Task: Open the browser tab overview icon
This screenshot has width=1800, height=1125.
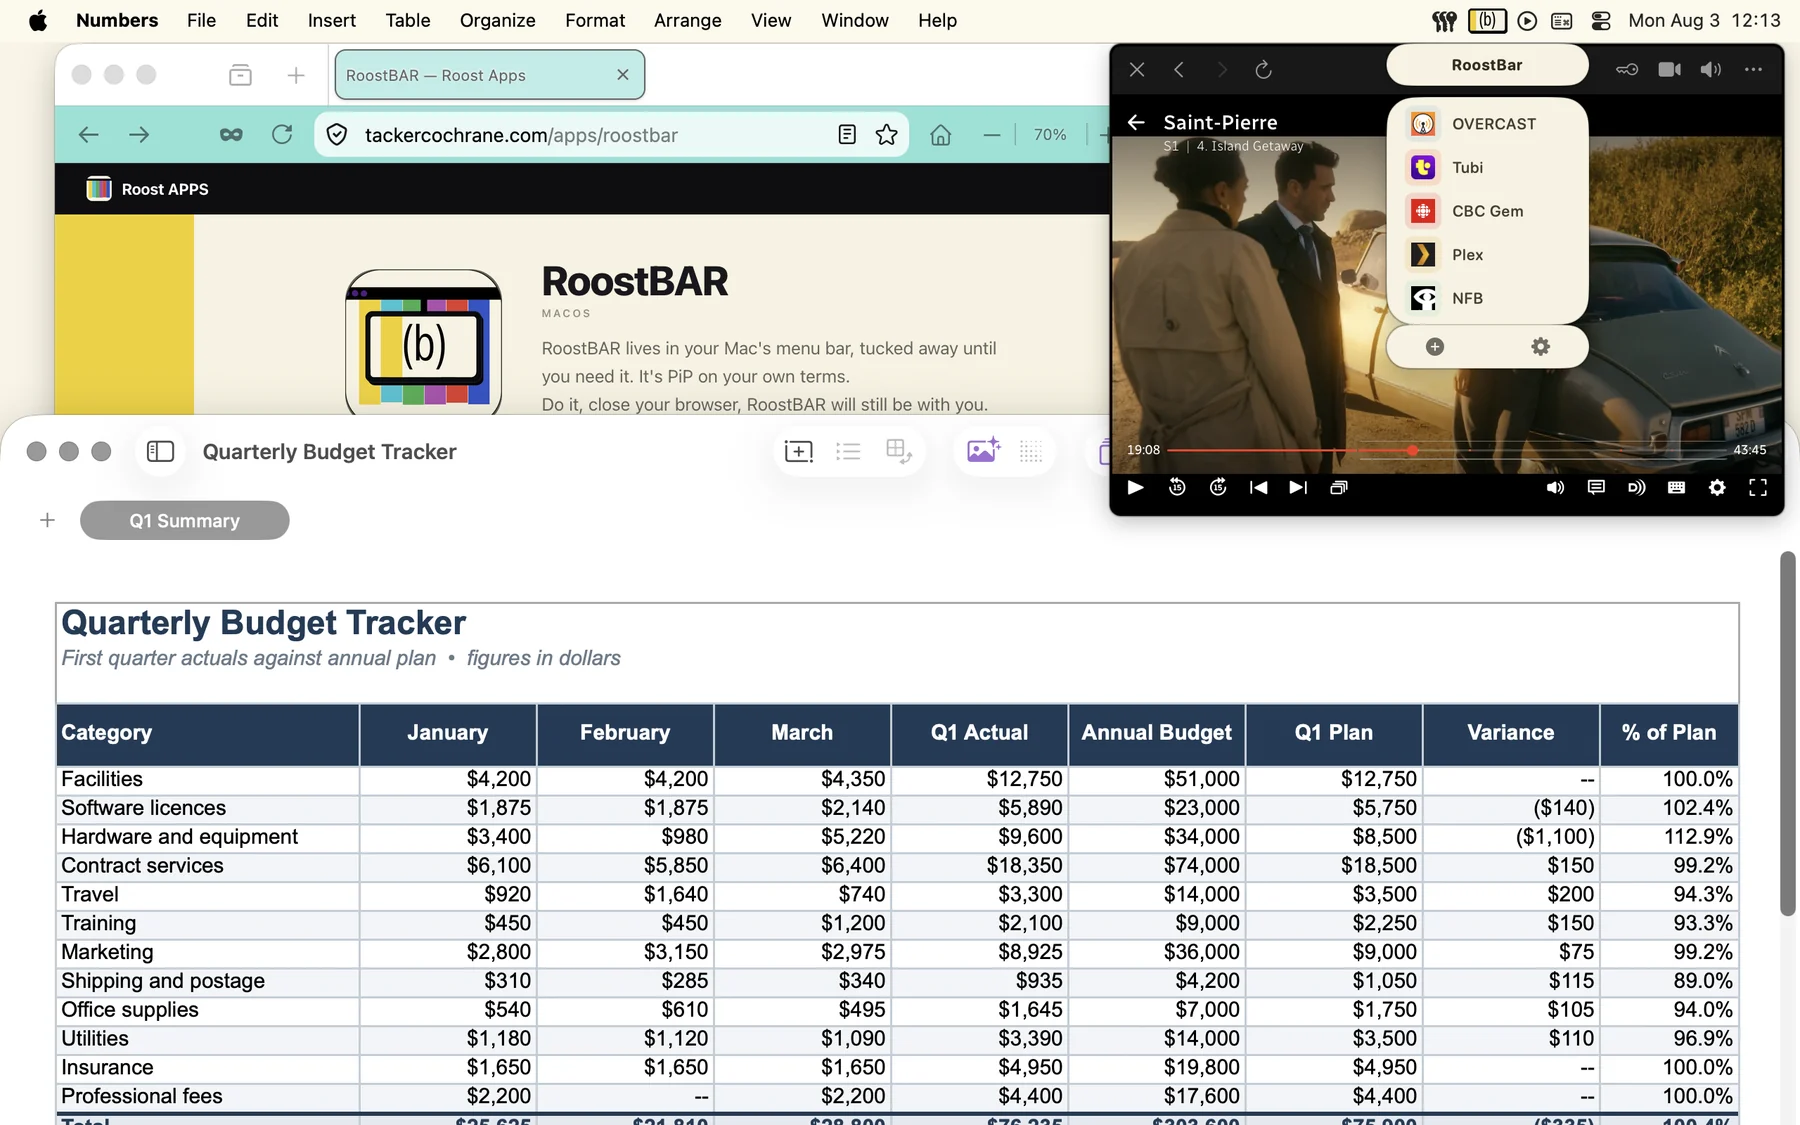Action: tap(240, 75)
